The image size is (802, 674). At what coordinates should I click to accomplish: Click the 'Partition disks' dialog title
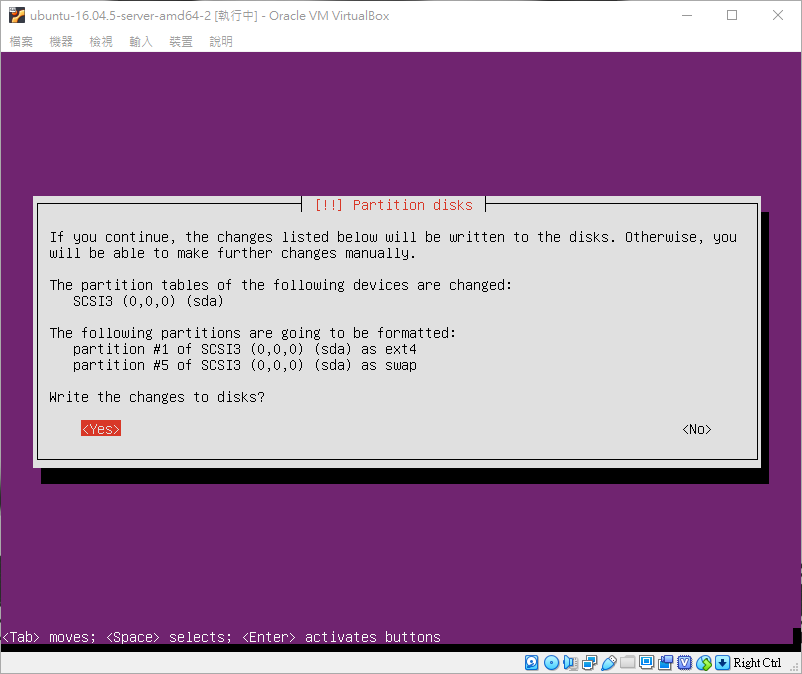394,205
